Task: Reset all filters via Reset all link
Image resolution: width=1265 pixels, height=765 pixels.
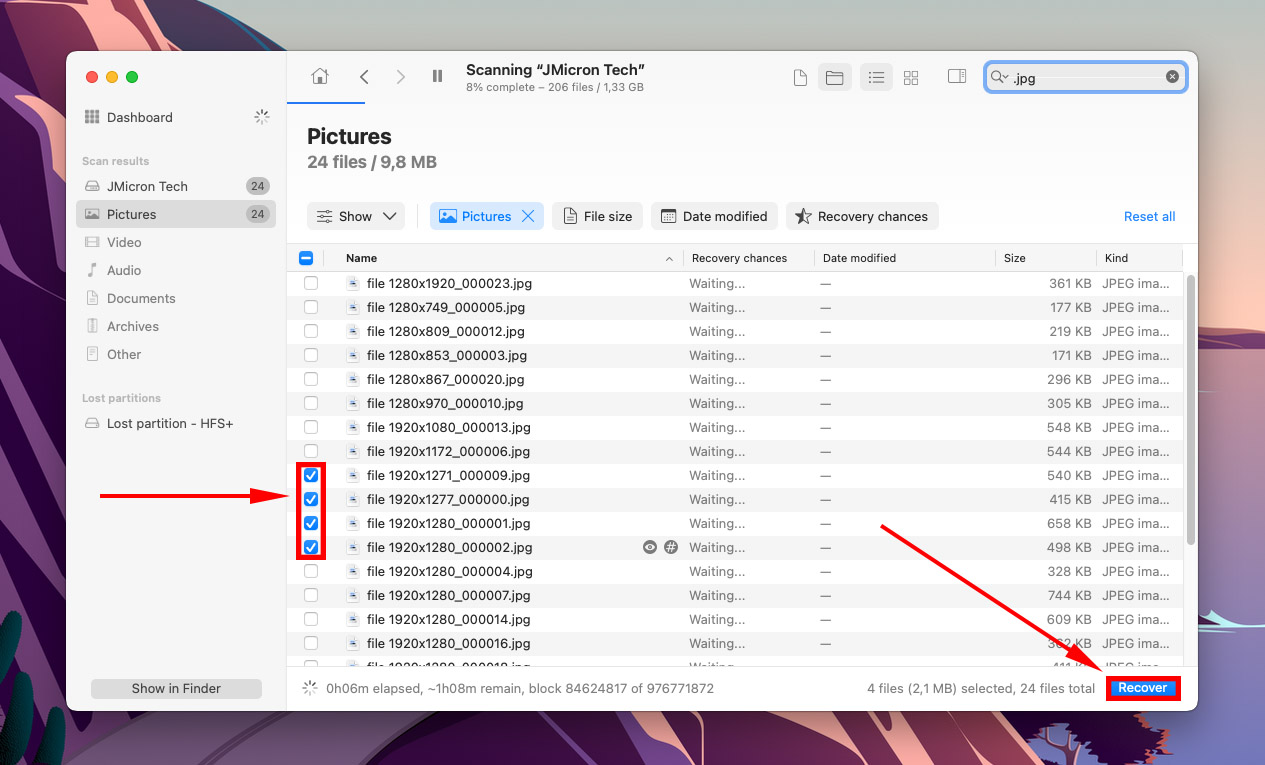Action: 1149,216
